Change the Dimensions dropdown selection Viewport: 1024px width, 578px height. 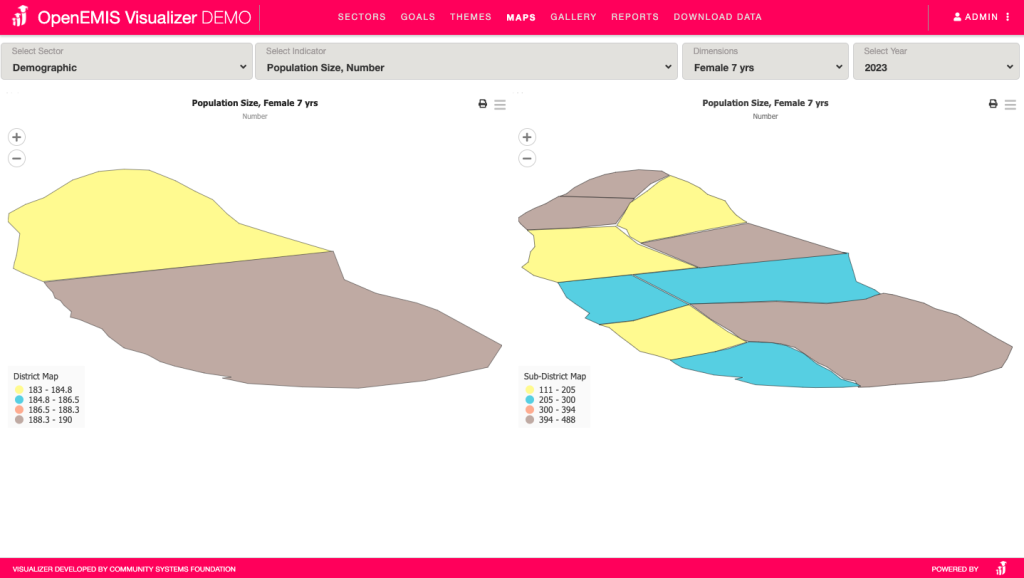765,61
